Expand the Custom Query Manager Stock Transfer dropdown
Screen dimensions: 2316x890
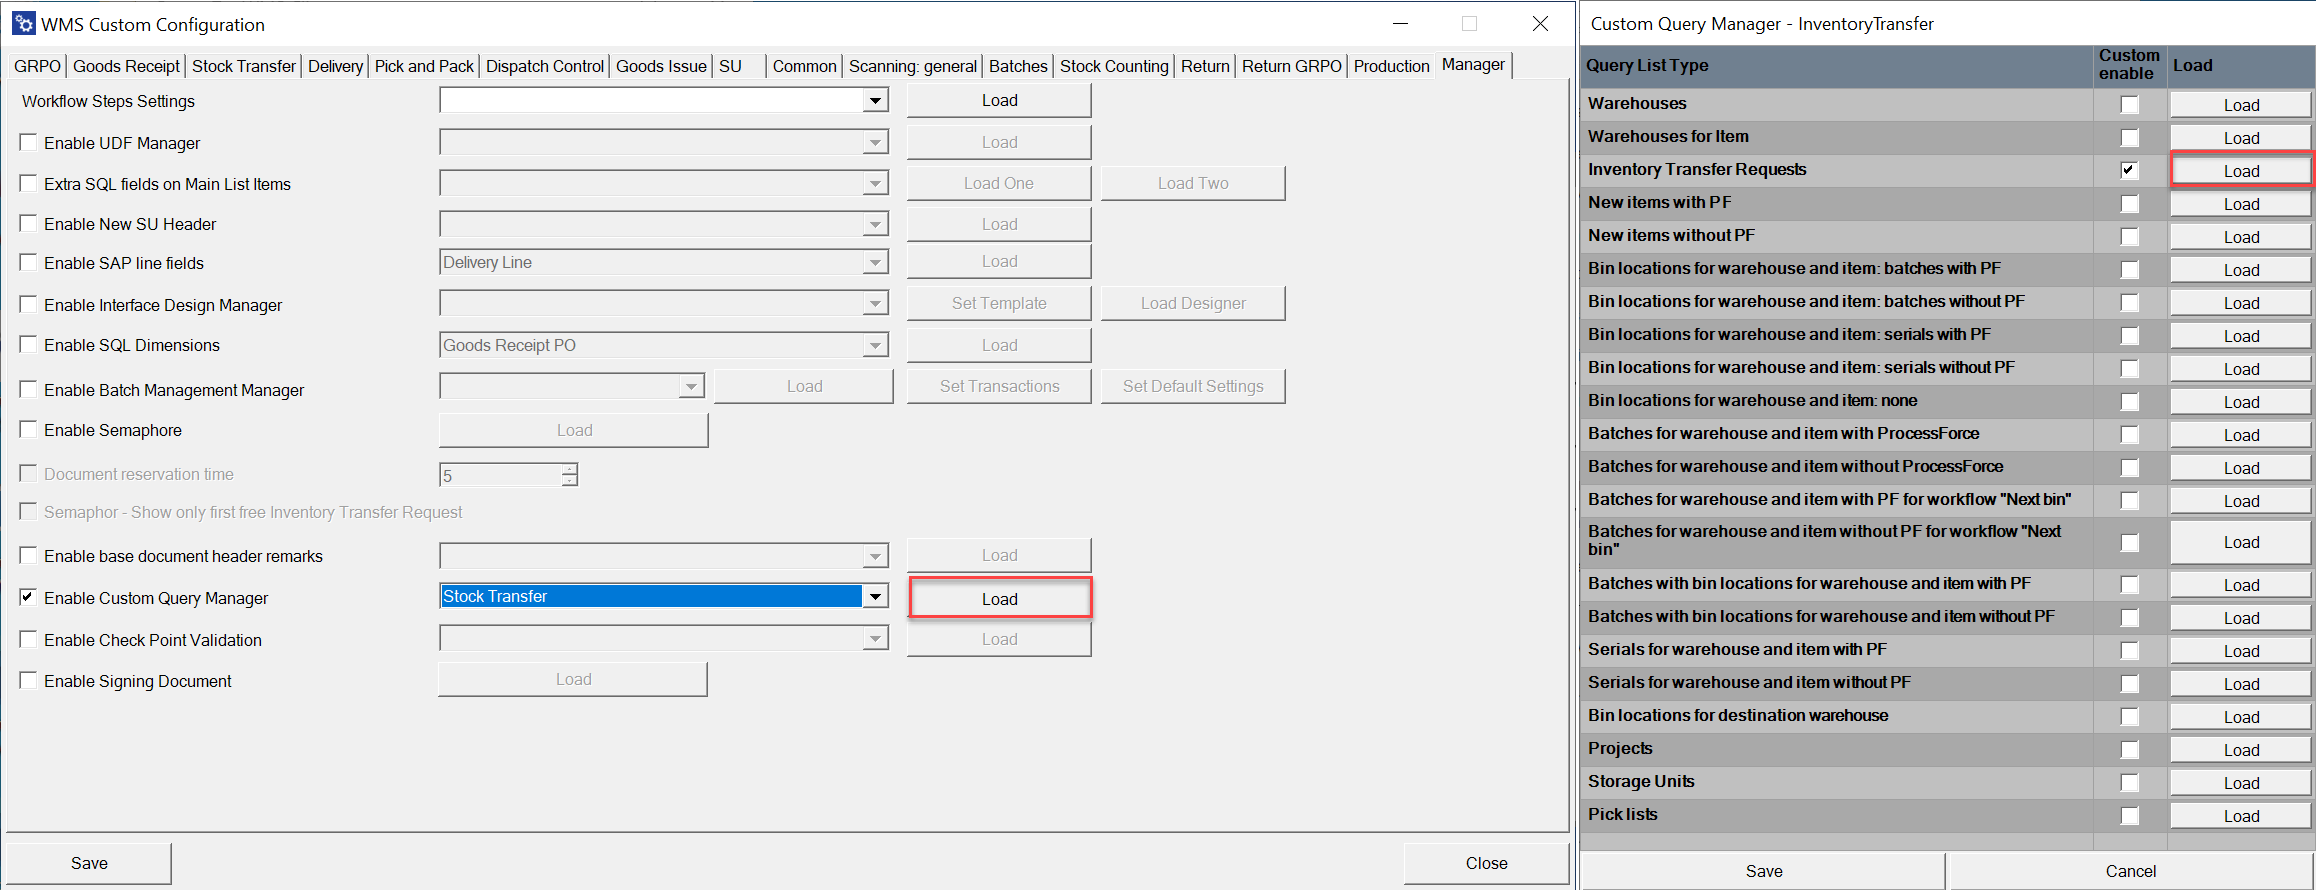coord(875,597)
